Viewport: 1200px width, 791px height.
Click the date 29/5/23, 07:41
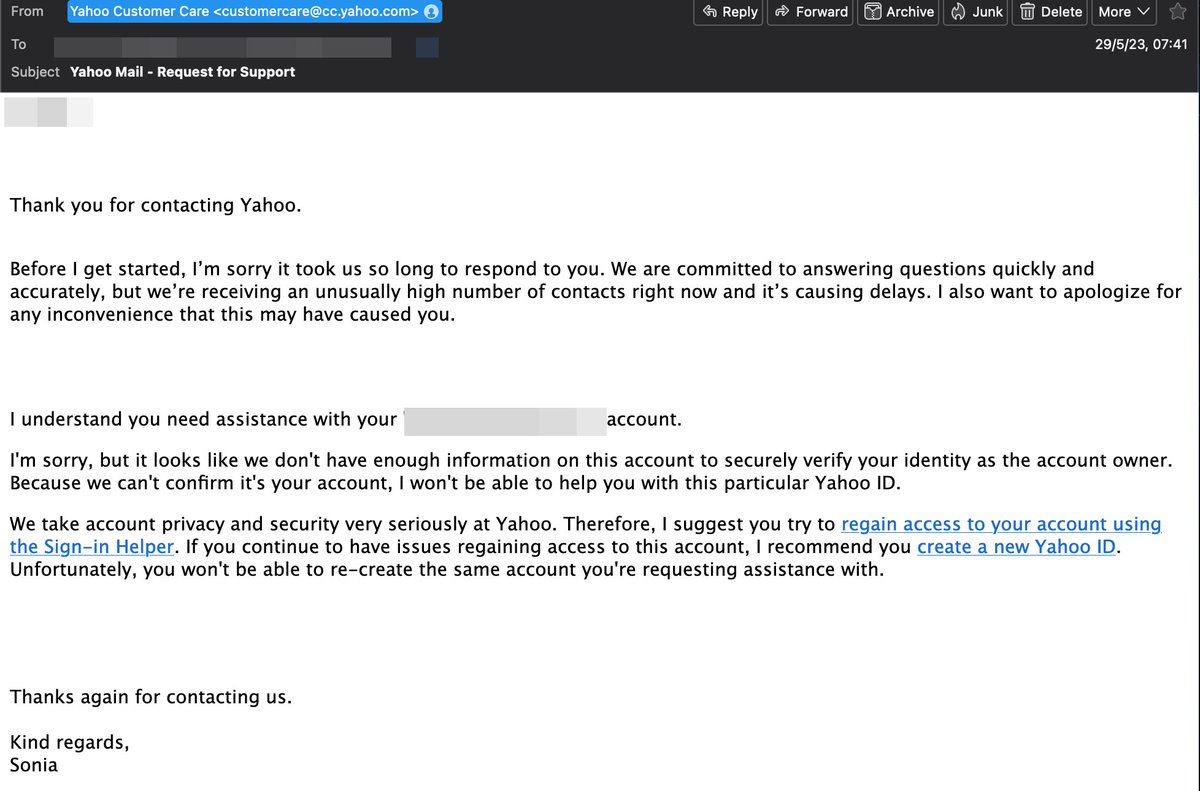tap(1141, 44)
